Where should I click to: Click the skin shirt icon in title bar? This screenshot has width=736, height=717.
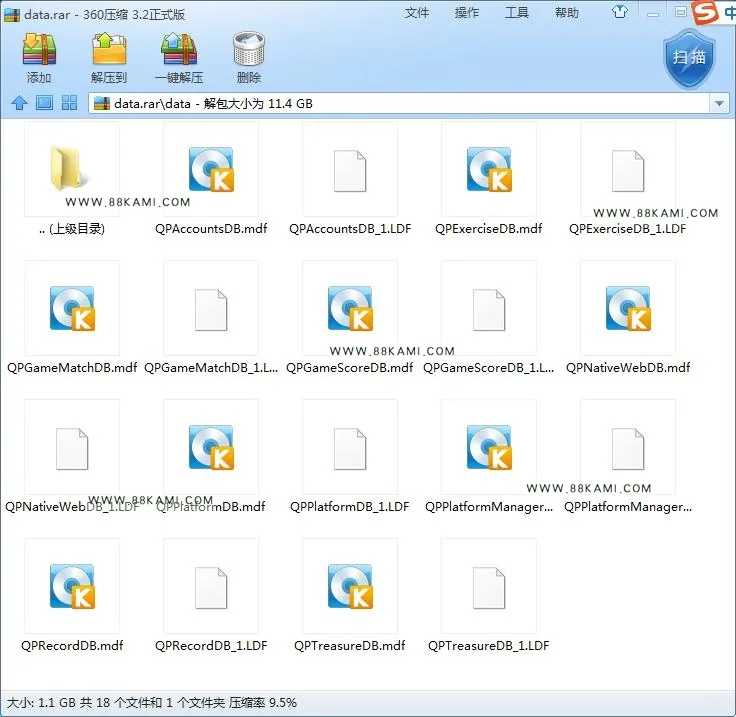click(x=620, y=12)
